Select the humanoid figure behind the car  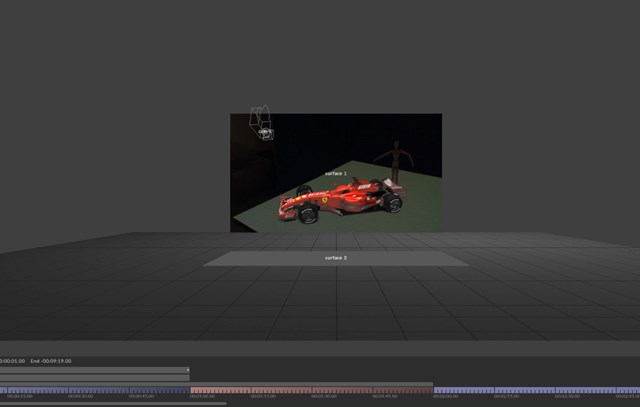click(x=394, y=160)
